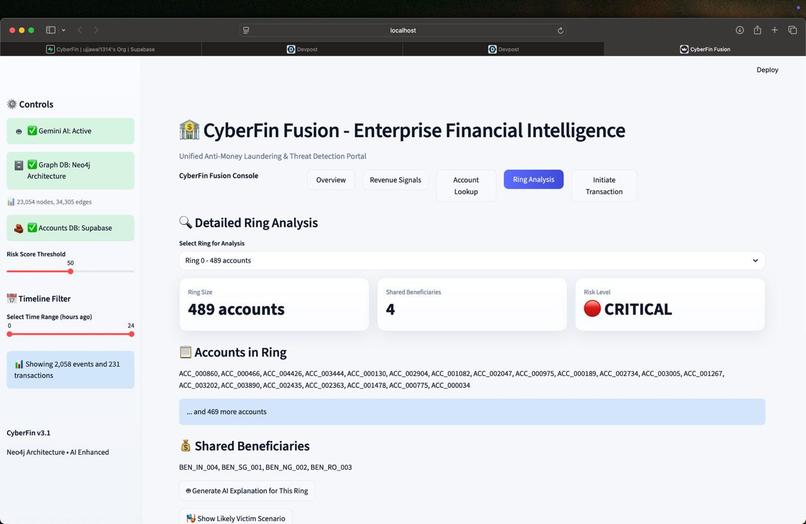Viewport: 806px width, 524px height.
Task: Click the Ring Size 489 accounts card
Action: coord(274,304)
